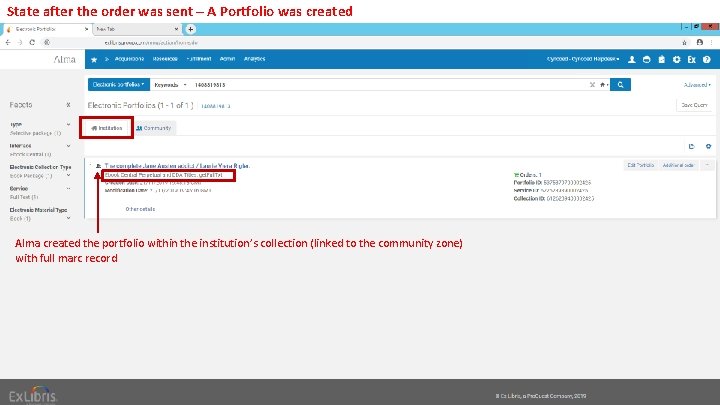Viewport: 720px width, 405px height.
Task: Click the printer queue icon in header
Action: pyautogui.click(x=647, y=60)
